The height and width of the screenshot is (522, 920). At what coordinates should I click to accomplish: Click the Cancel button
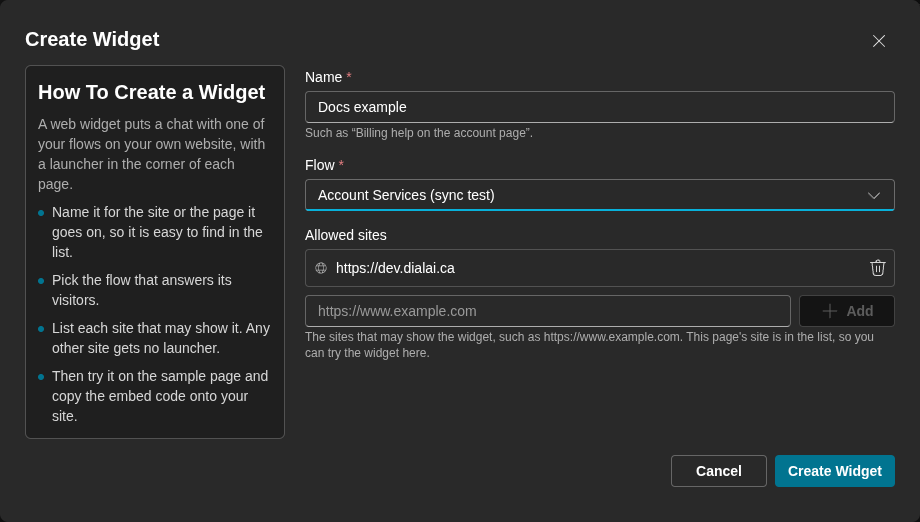719,471
